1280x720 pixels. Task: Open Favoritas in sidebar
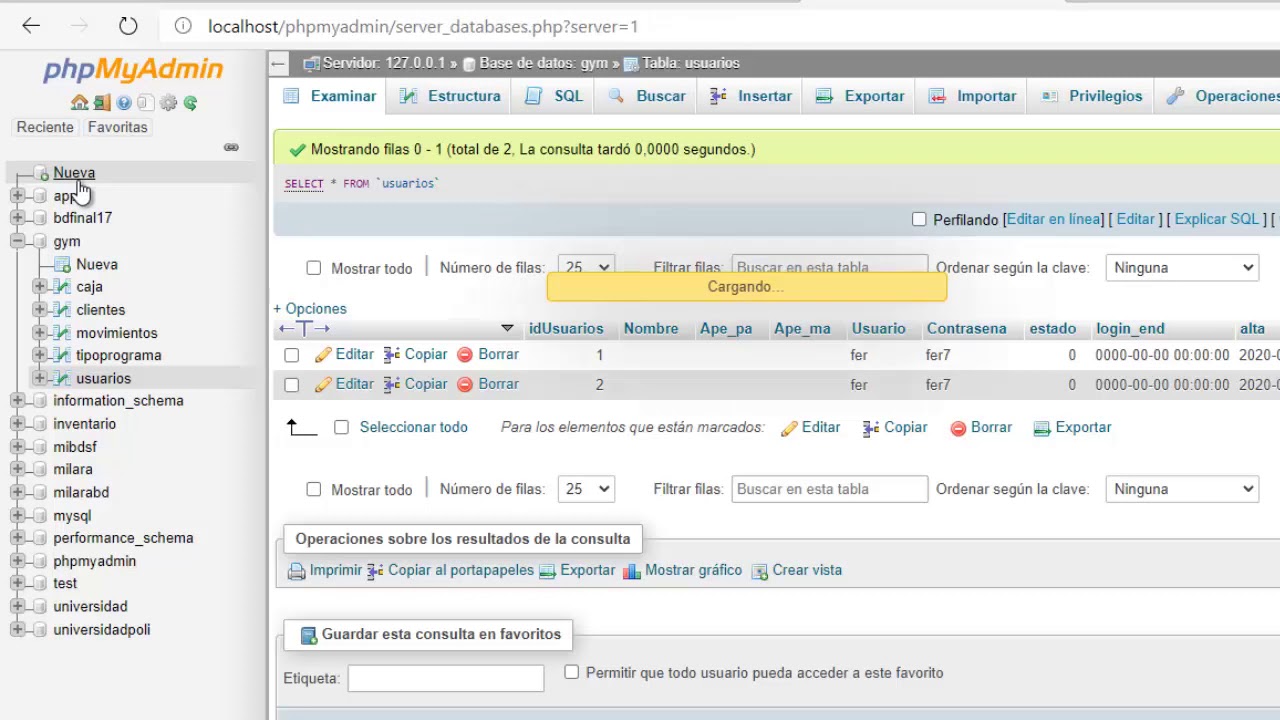(117, 127)
